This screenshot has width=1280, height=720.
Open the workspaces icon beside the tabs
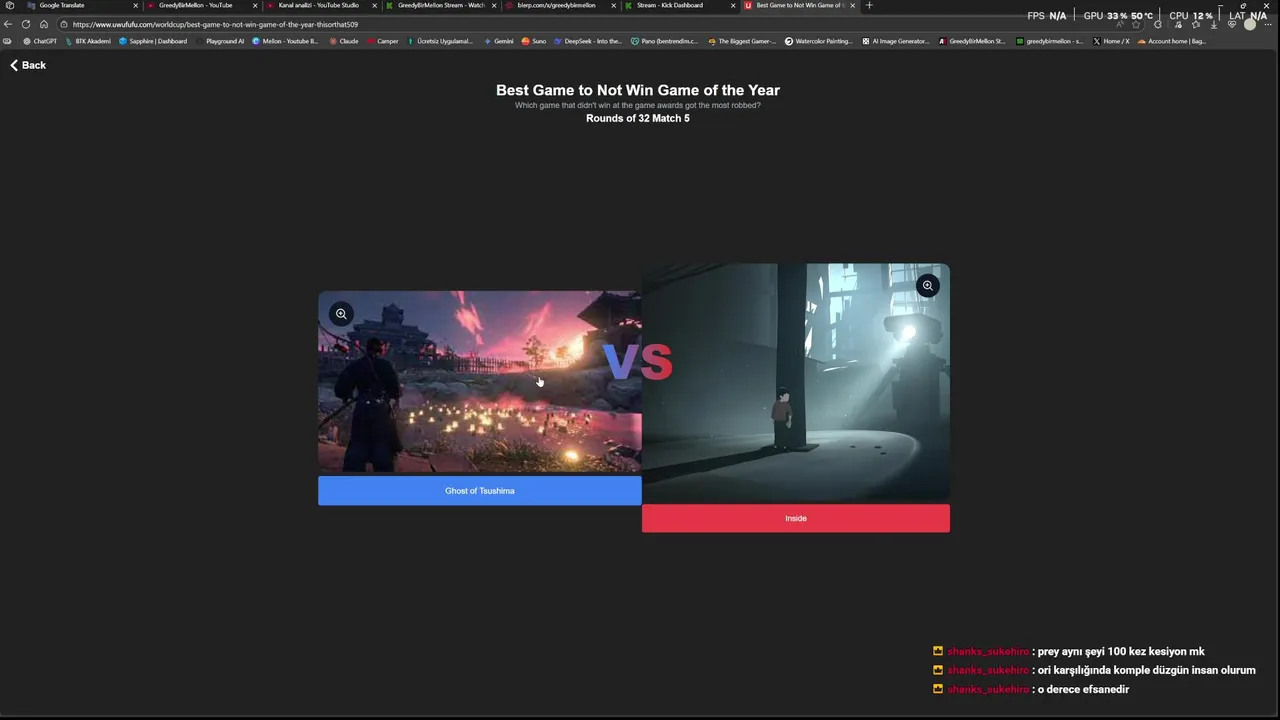click(10, 5)
